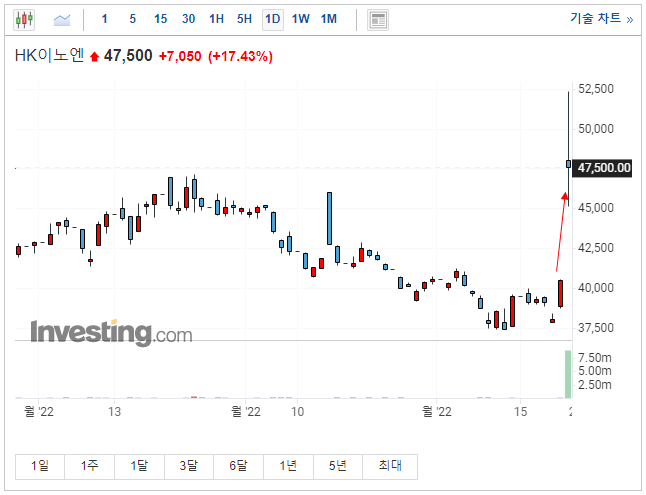Click the 7.50m volume axis label
This screenshot has width=646, height=495.
tap(595, 357)
